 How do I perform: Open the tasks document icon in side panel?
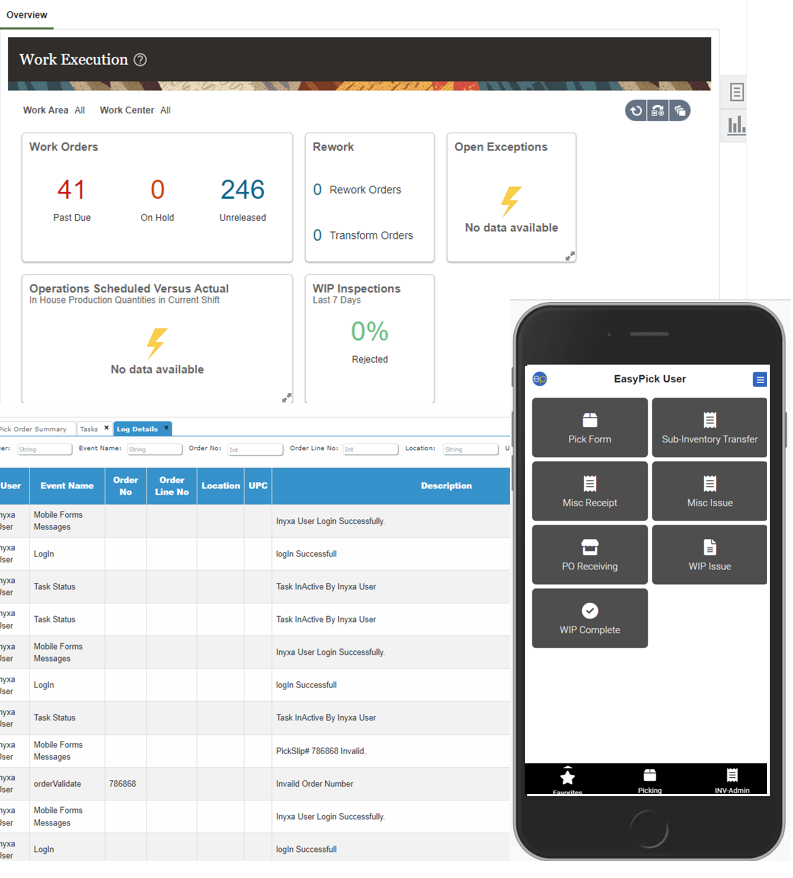point(737,92)
